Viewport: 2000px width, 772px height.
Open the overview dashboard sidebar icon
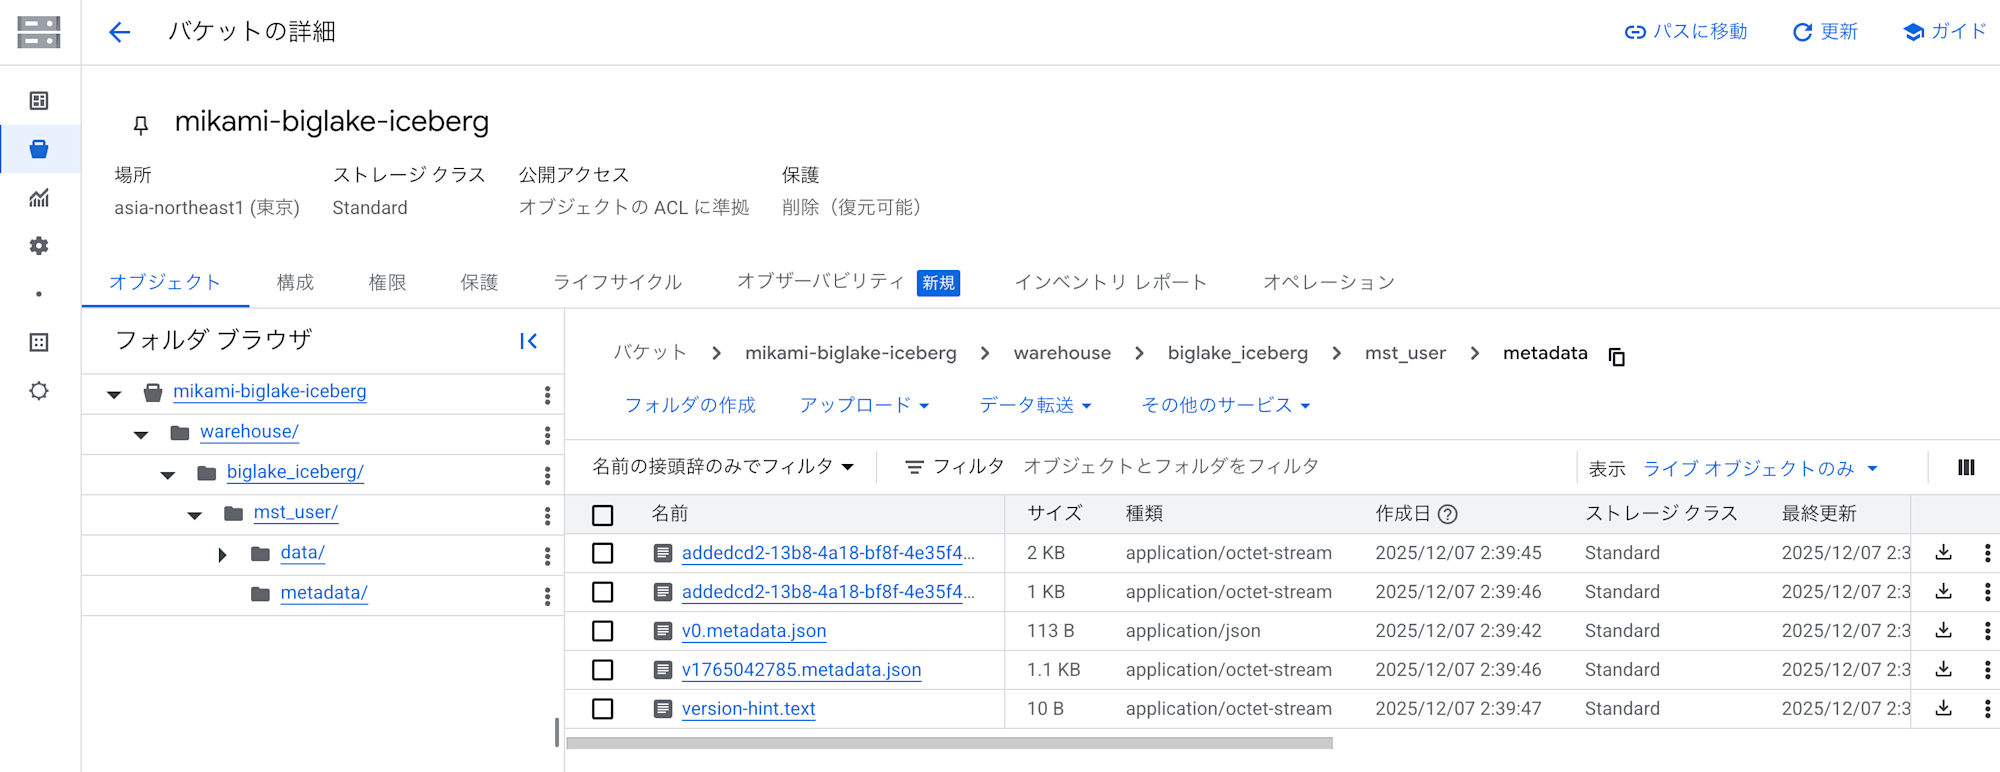(39, 101)
